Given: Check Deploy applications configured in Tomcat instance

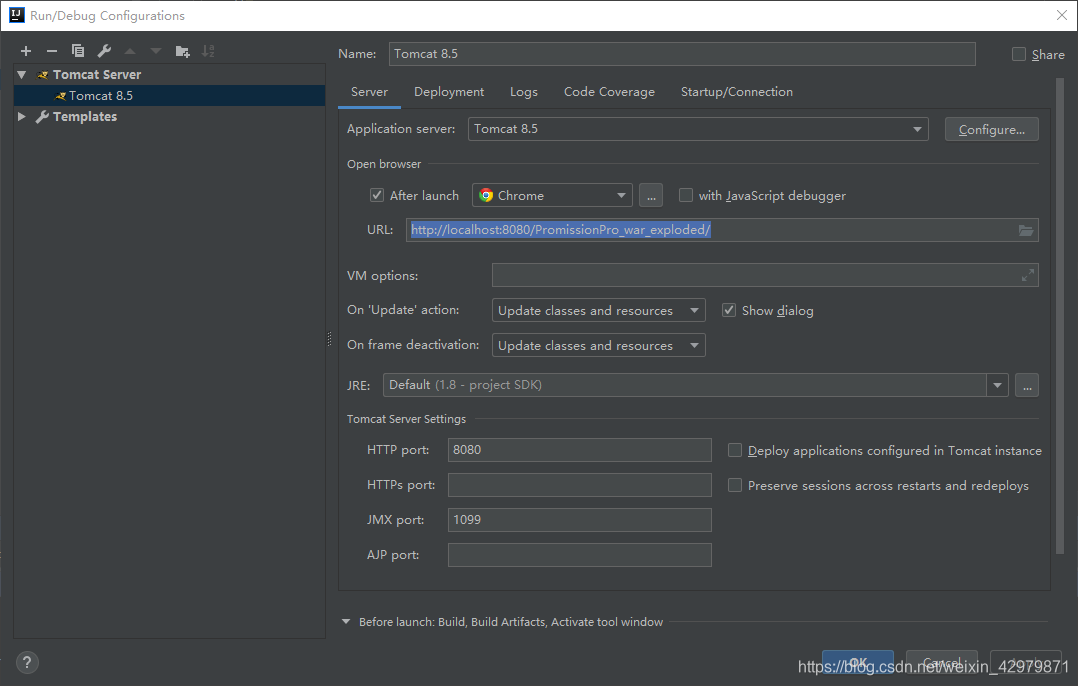Looking at the screenshot, I should coord(735,450).
